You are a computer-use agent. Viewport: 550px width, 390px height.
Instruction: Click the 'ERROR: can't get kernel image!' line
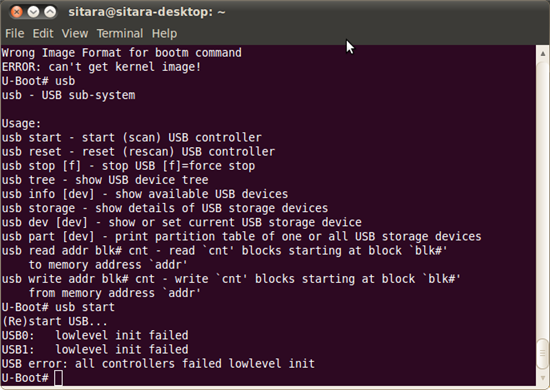coord(101,67)
